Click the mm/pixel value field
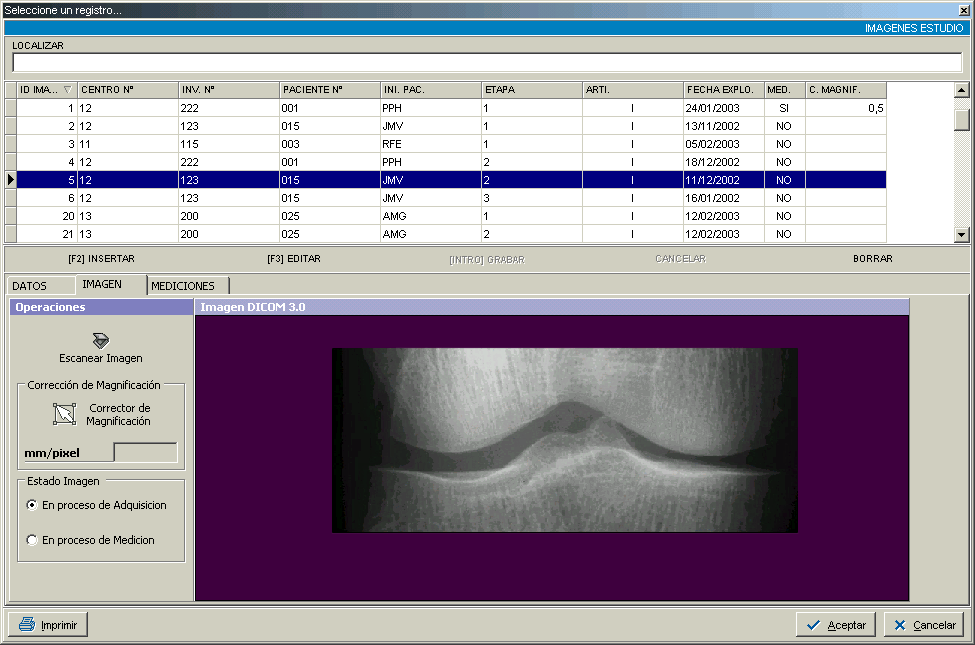This screenshot has width=975, height=645. 145,453
